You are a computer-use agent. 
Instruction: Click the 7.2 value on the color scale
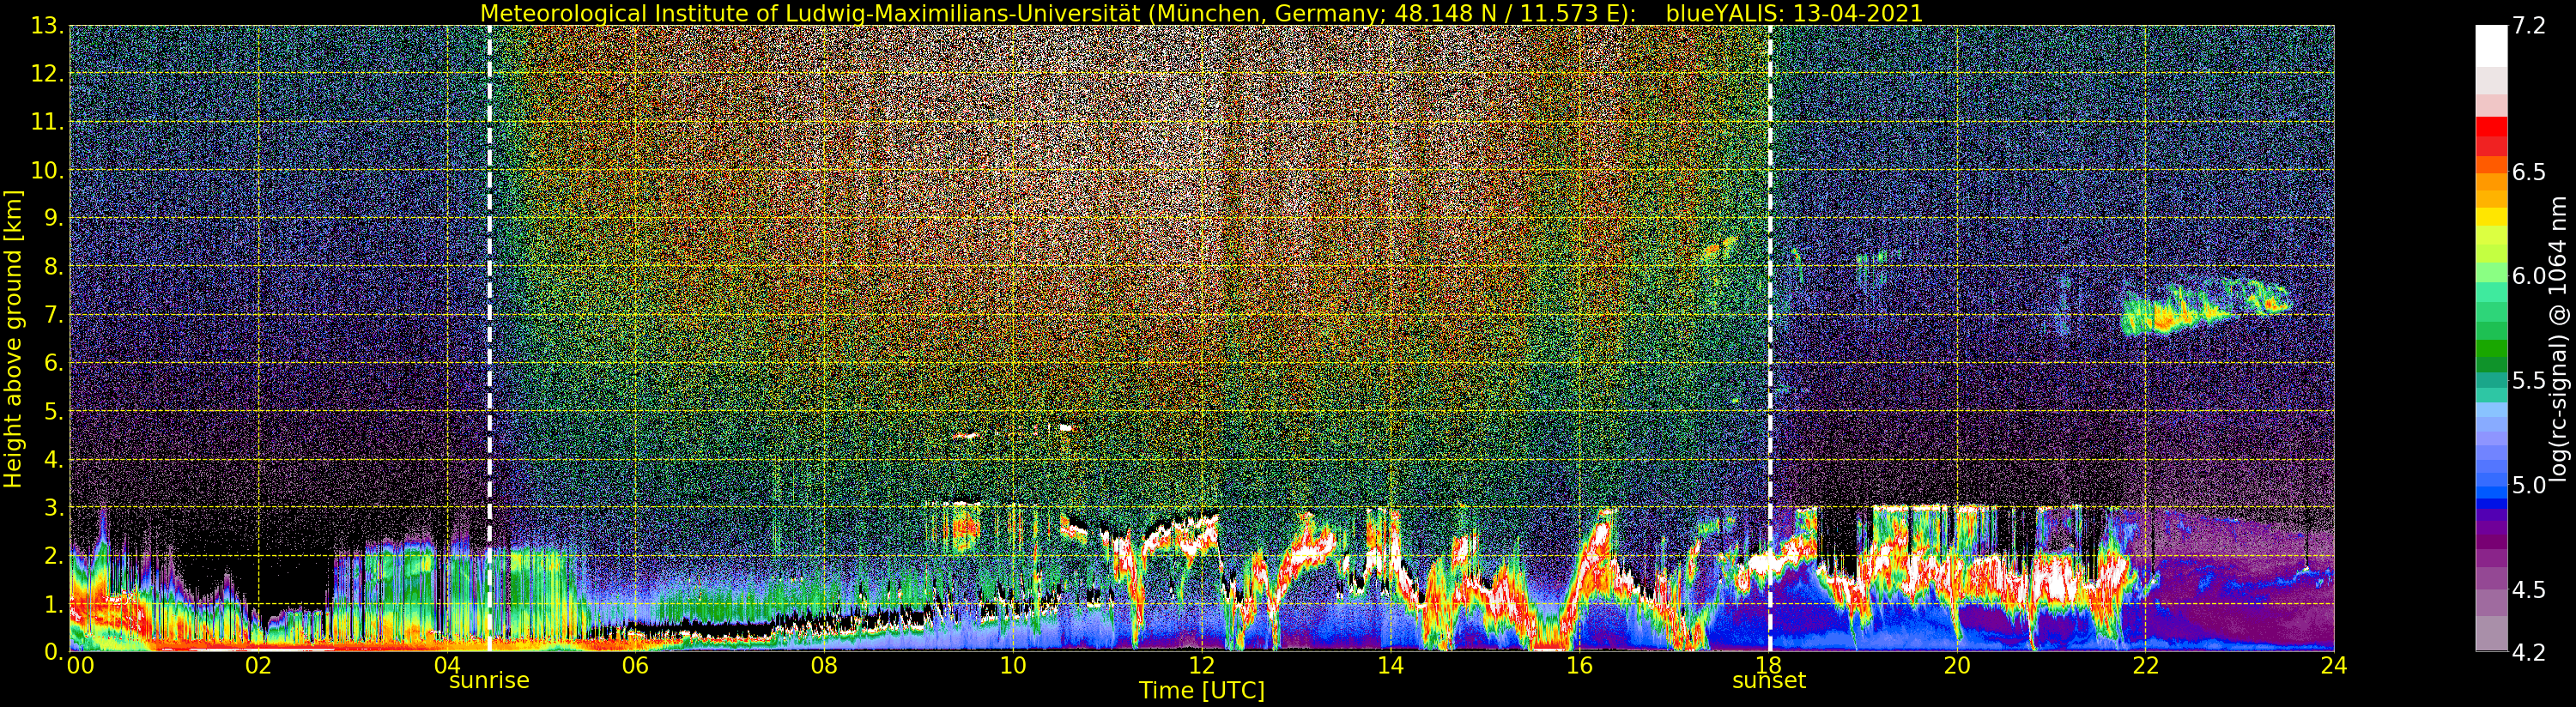point(2530,26)
